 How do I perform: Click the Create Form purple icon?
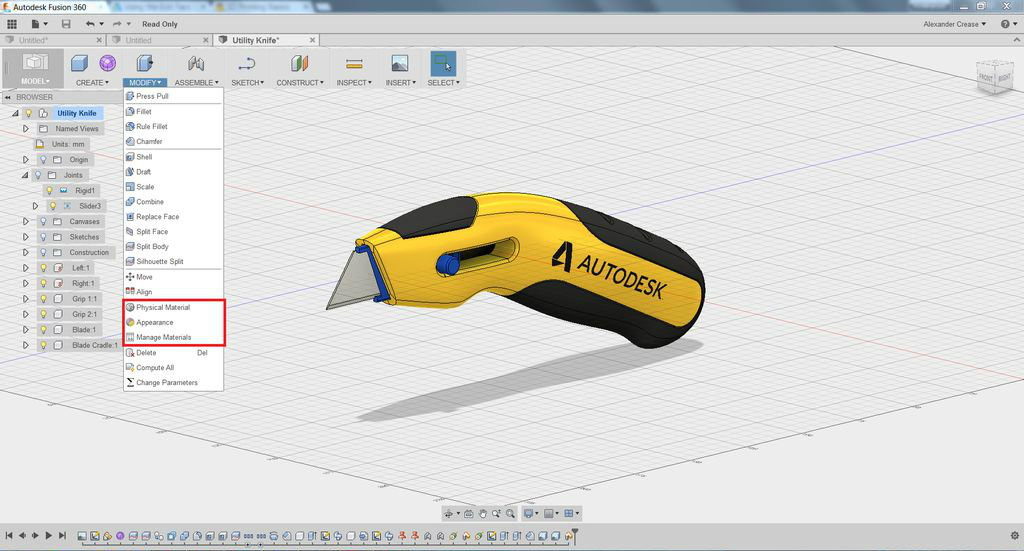(108, 63)
